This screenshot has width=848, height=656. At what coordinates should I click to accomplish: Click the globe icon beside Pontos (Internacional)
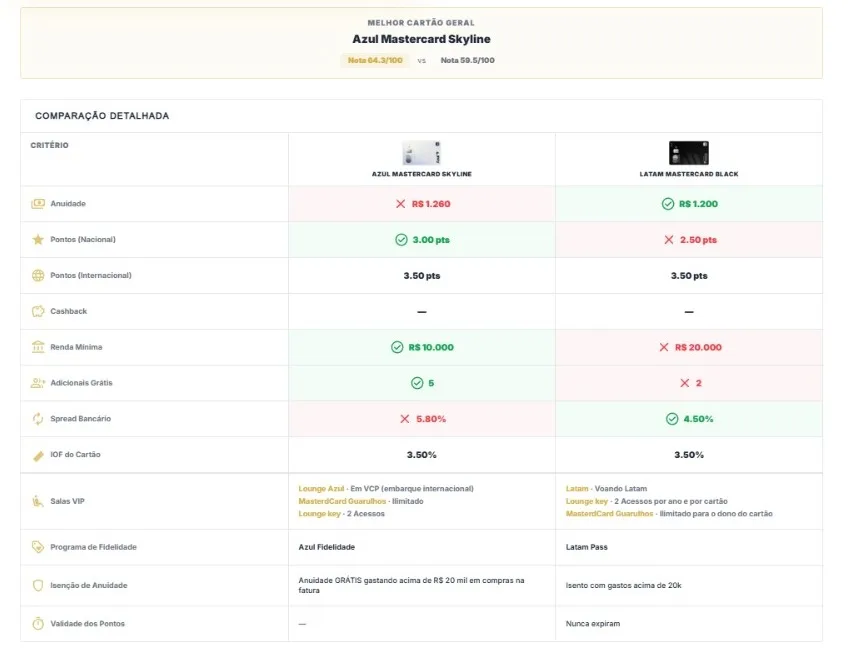38,275
